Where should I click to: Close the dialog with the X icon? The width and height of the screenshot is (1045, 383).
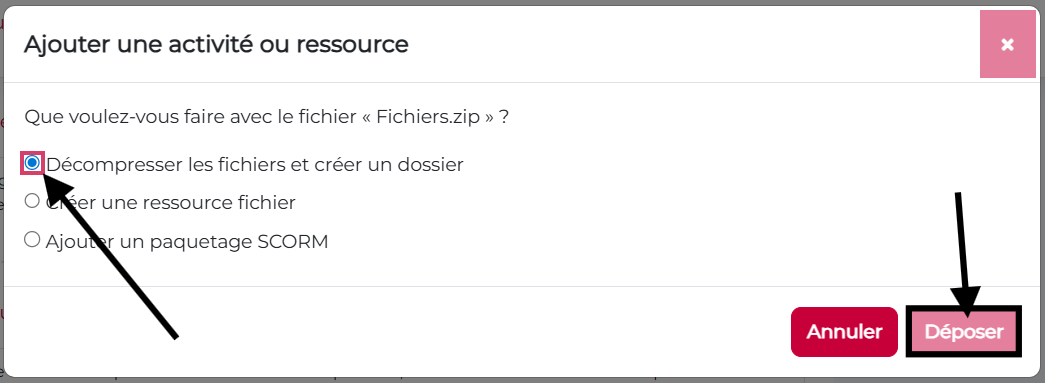[1007, 45]
